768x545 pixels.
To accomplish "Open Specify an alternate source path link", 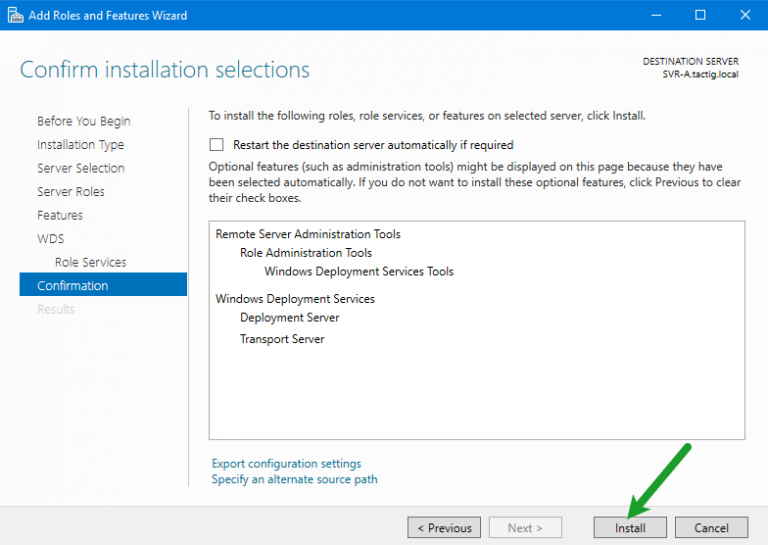I will pos(294,479).
